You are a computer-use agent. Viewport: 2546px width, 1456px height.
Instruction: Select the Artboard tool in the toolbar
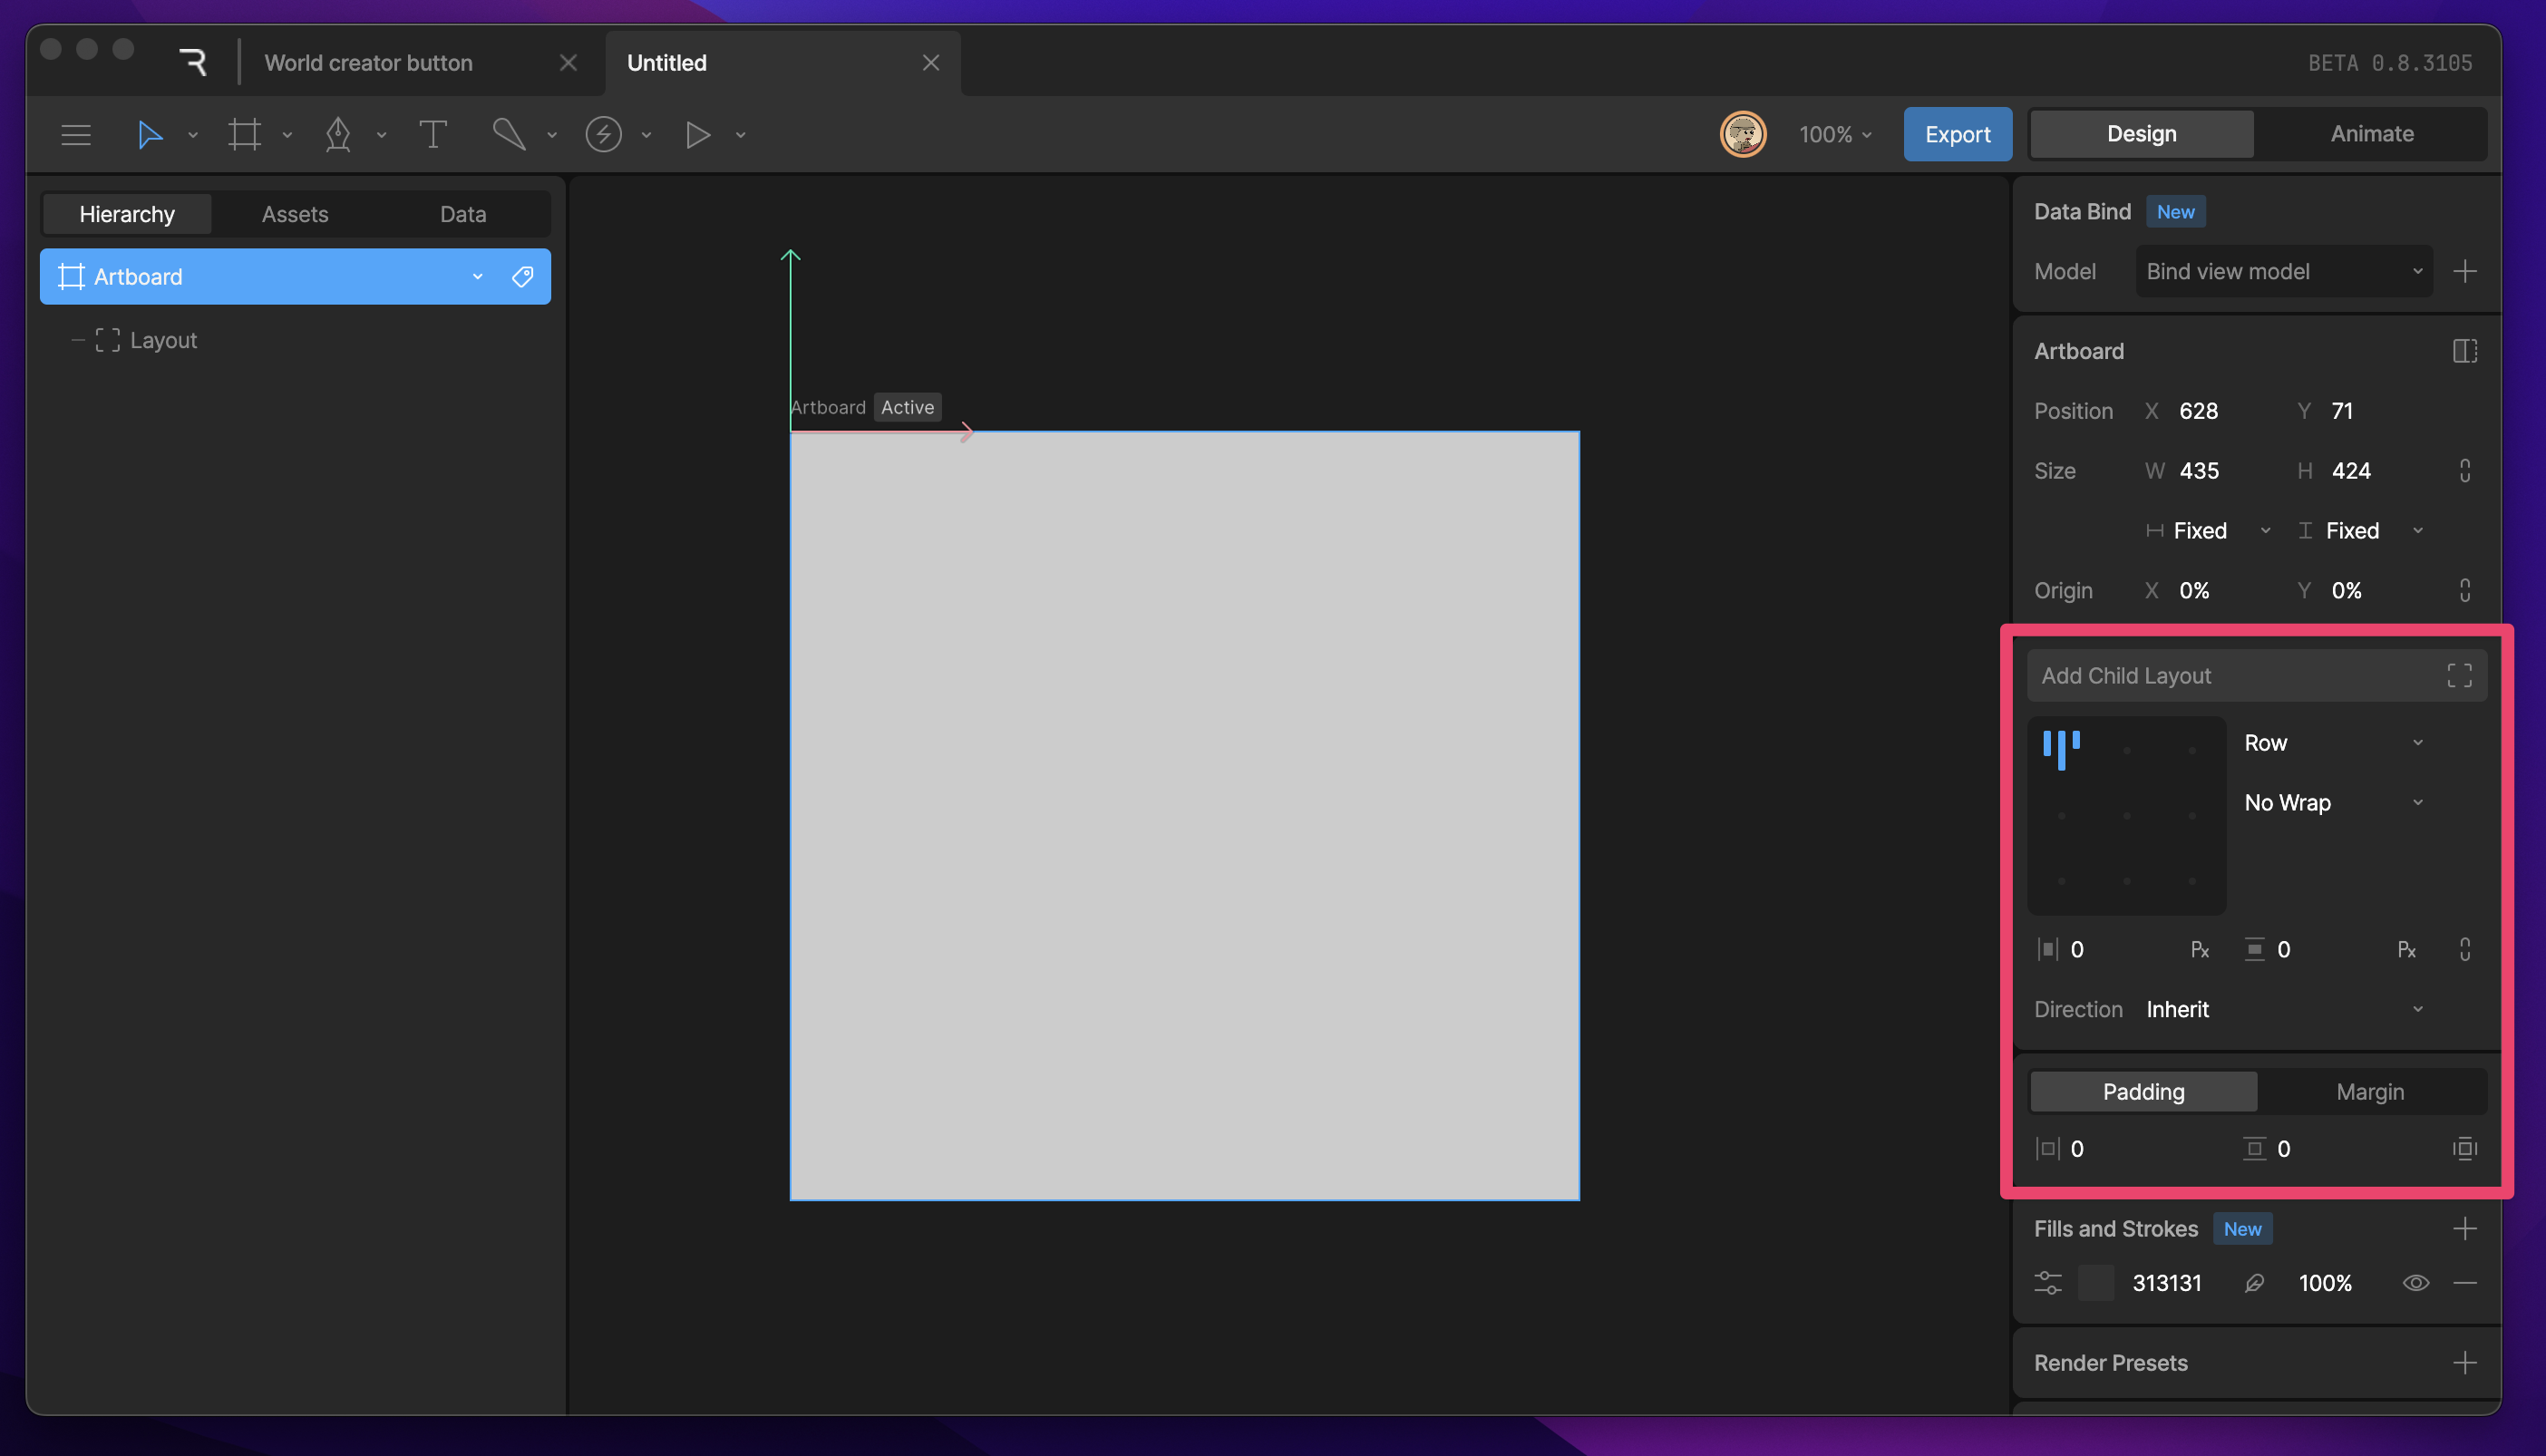(245, 134)
